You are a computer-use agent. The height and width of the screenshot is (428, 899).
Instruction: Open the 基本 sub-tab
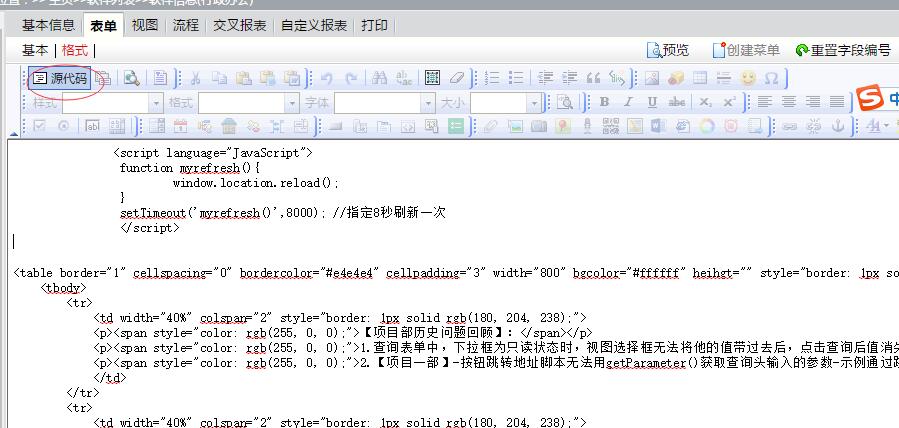(x=35, y=50)
